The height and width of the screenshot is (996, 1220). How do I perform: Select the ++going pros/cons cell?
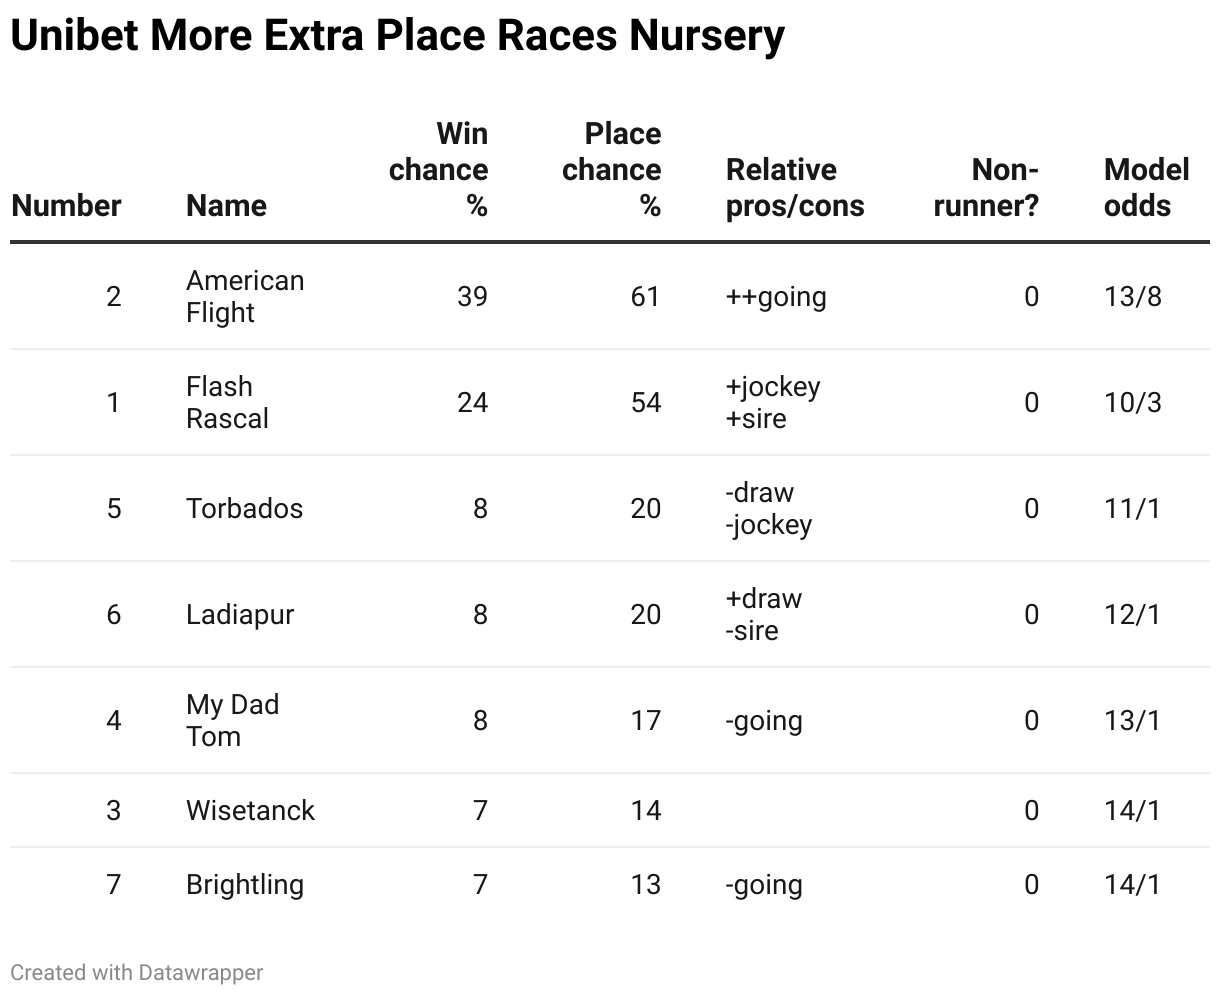(776, 298)
